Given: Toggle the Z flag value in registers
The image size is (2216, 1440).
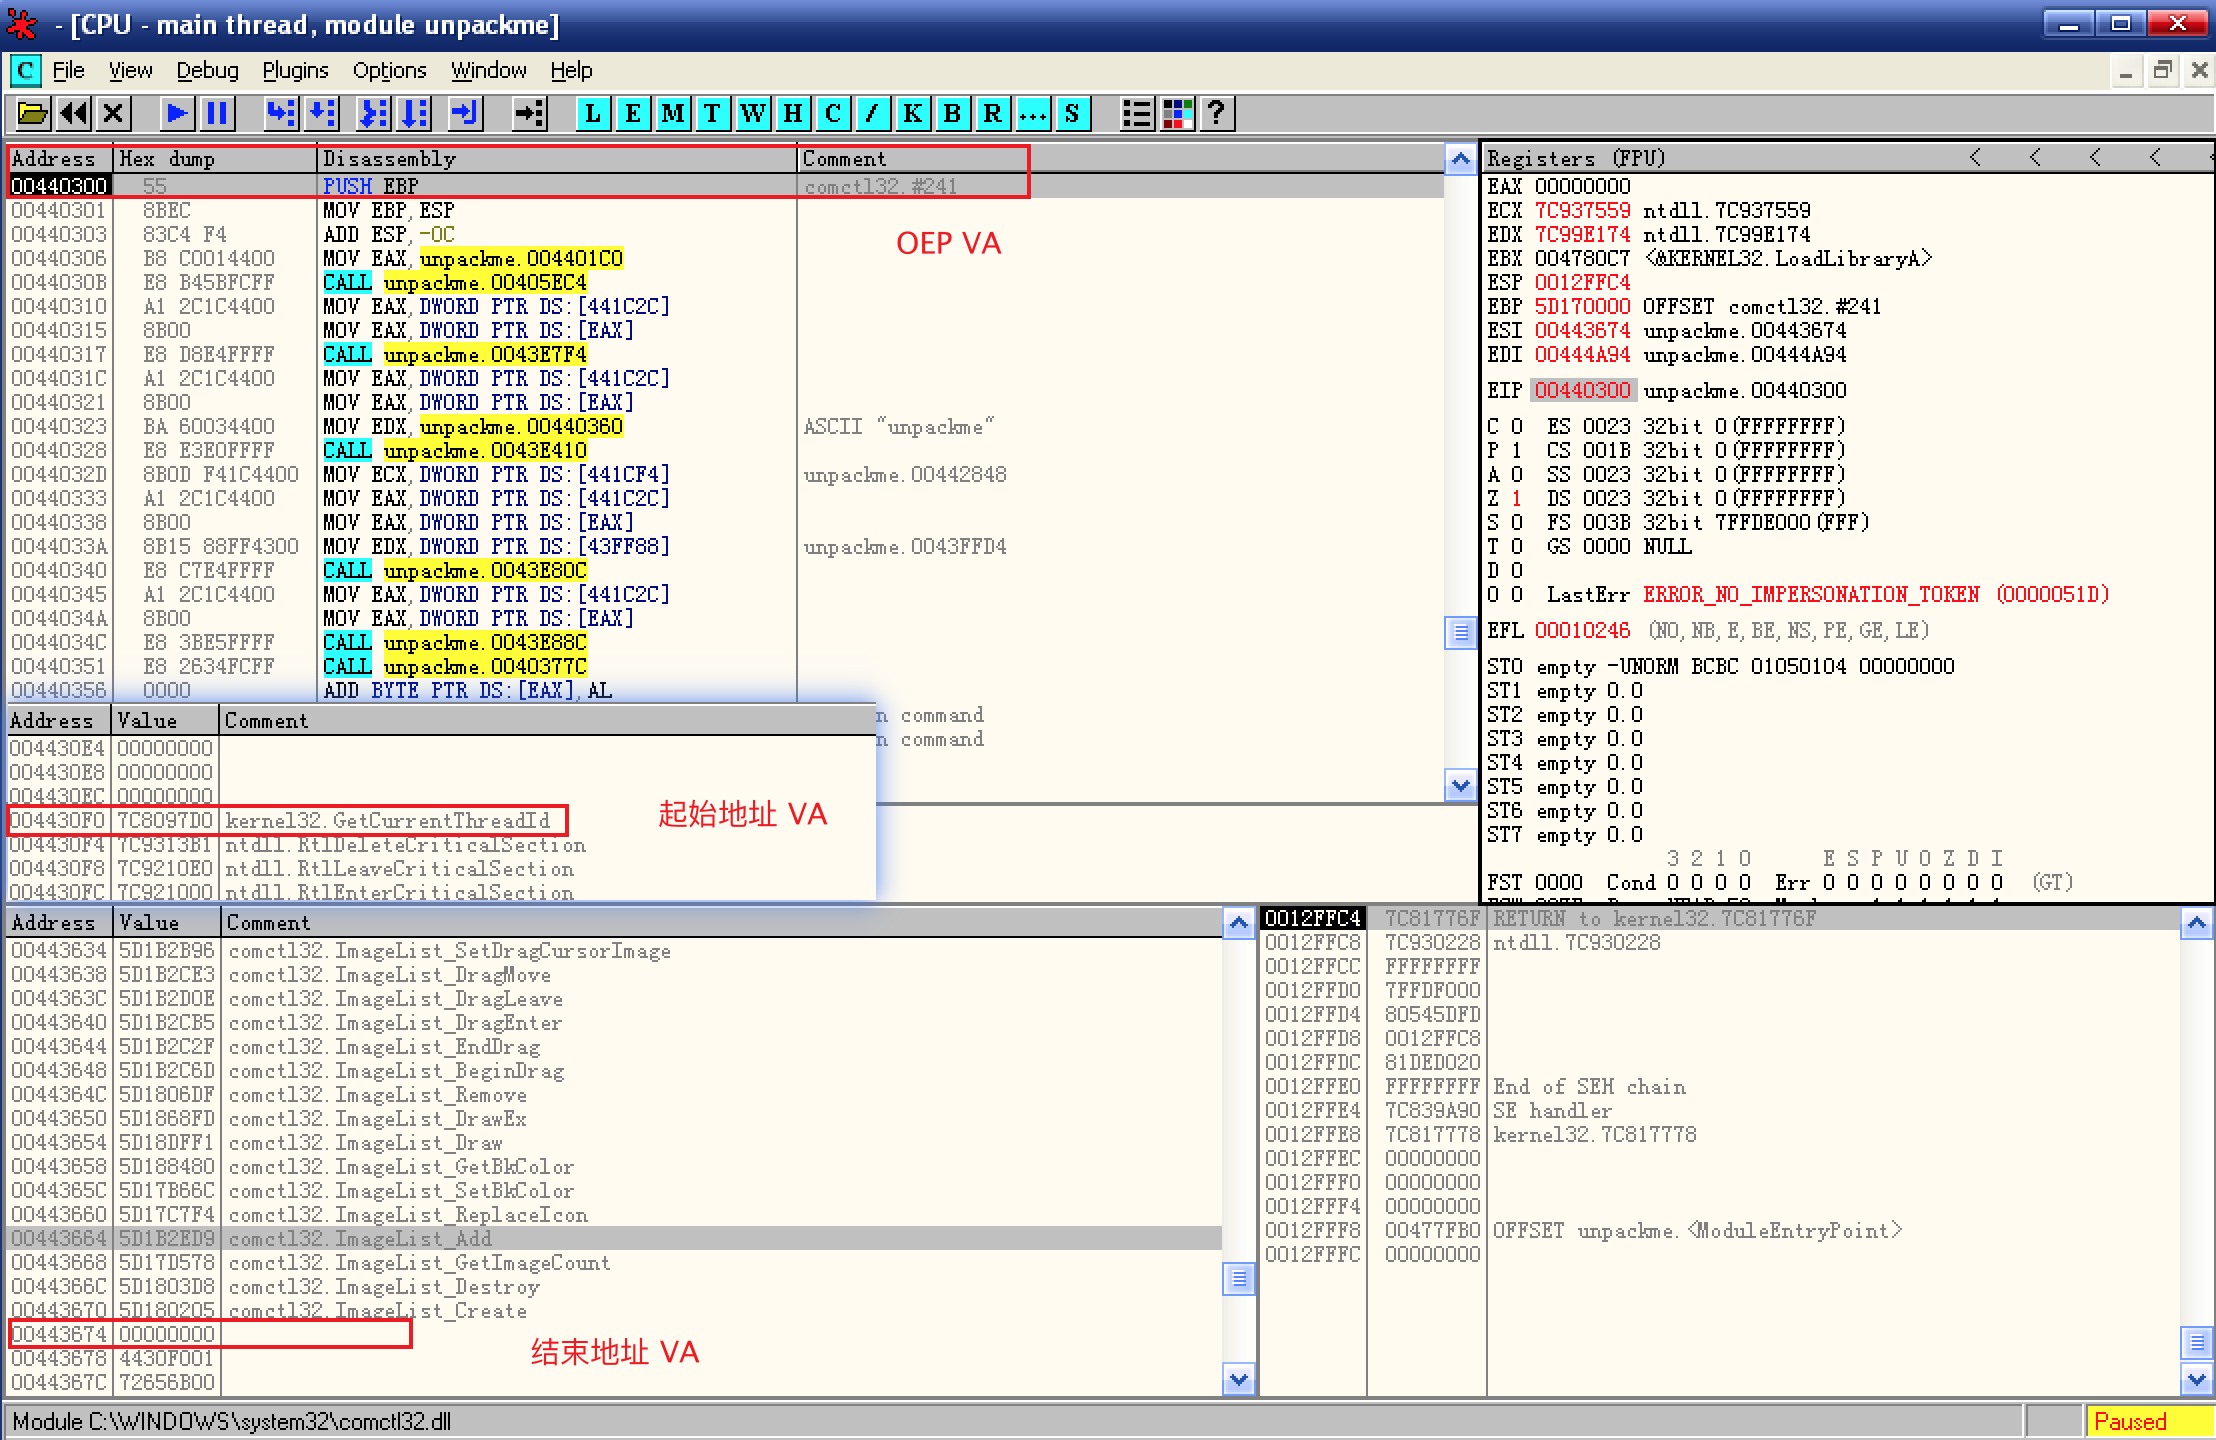Looking at the screenshot, I should click(x=1517, y=498).
